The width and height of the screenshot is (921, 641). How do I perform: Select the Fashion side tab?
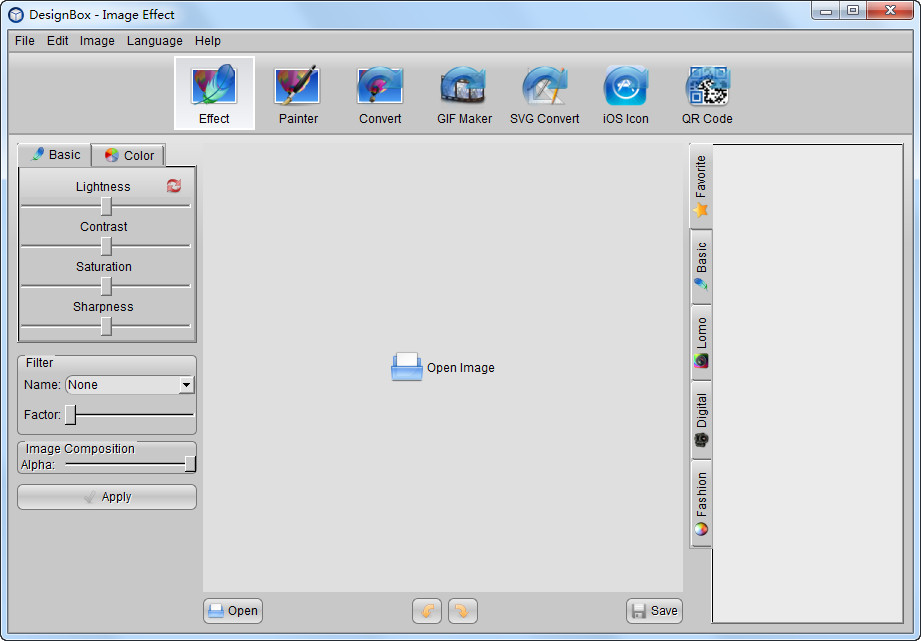coord(701,504)
